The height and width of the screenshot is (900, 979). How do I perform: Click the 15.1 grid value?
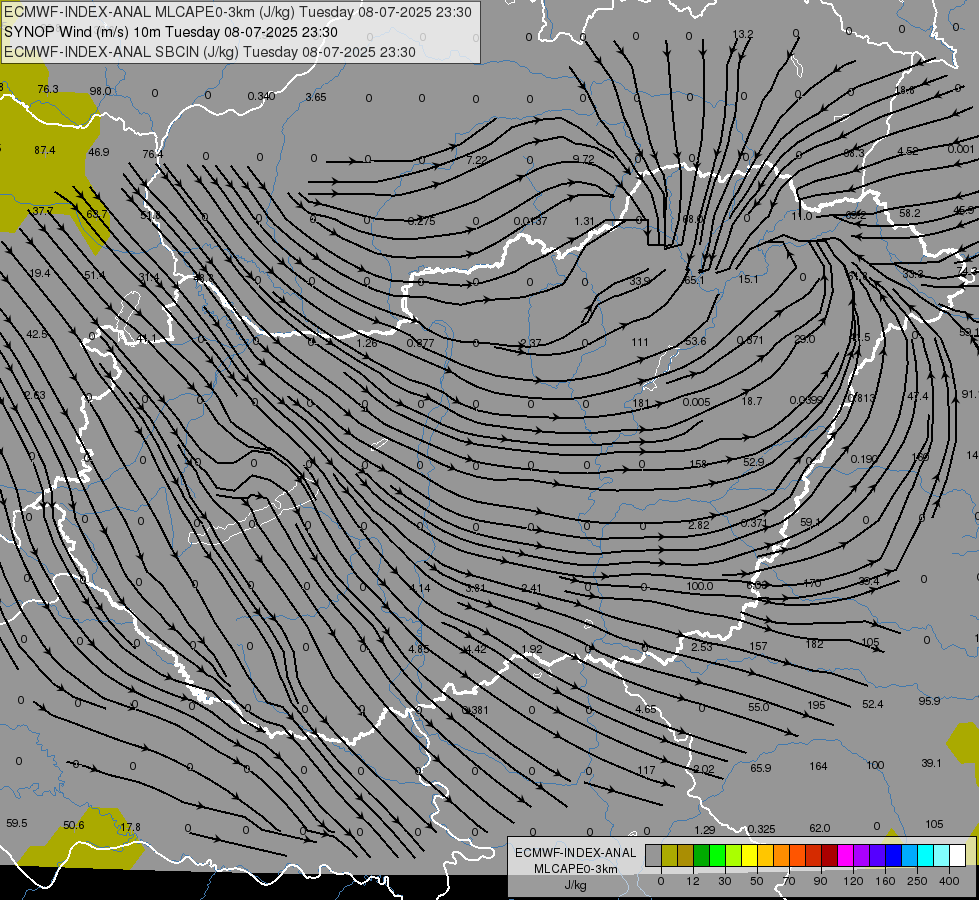coord(748,279)
